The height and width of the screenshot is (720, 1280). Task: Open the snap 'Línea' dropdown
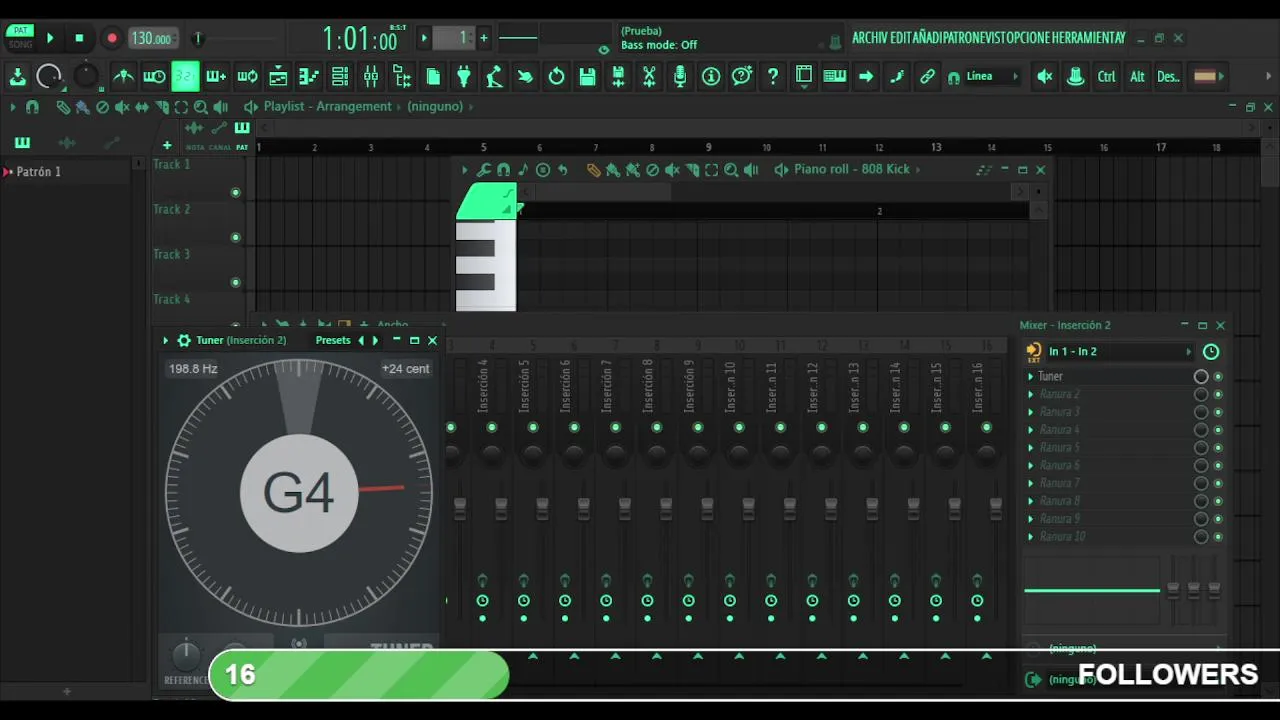[993, 76]
